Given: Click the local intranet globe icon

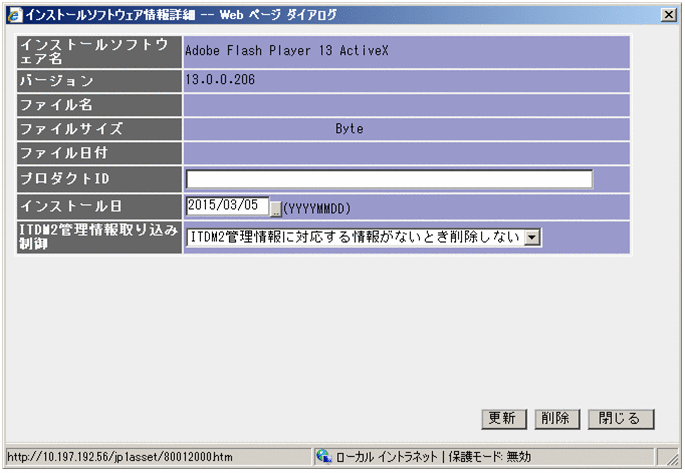Looking at the screenshot, I should [324, 456].
